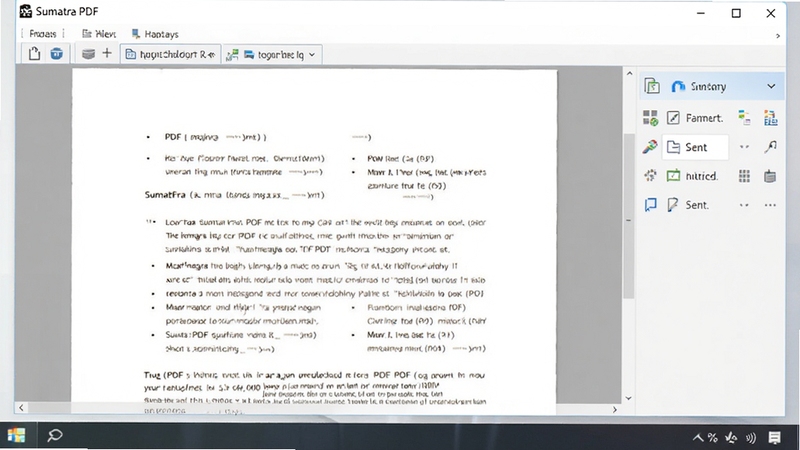Click the menu bar overflow chevron at right
The image size is (800, 450).
(778, 36)
